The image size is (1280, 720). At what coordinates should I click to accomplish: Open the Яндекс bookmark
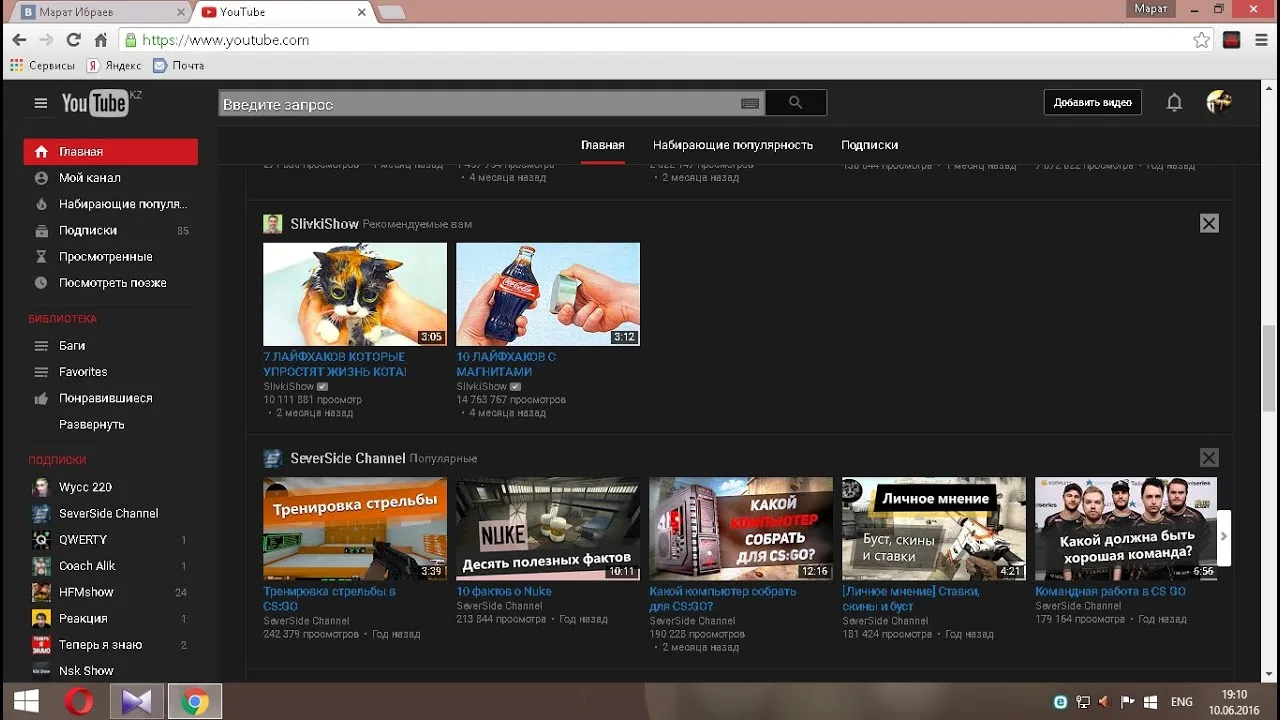click(x=114, y=65)
